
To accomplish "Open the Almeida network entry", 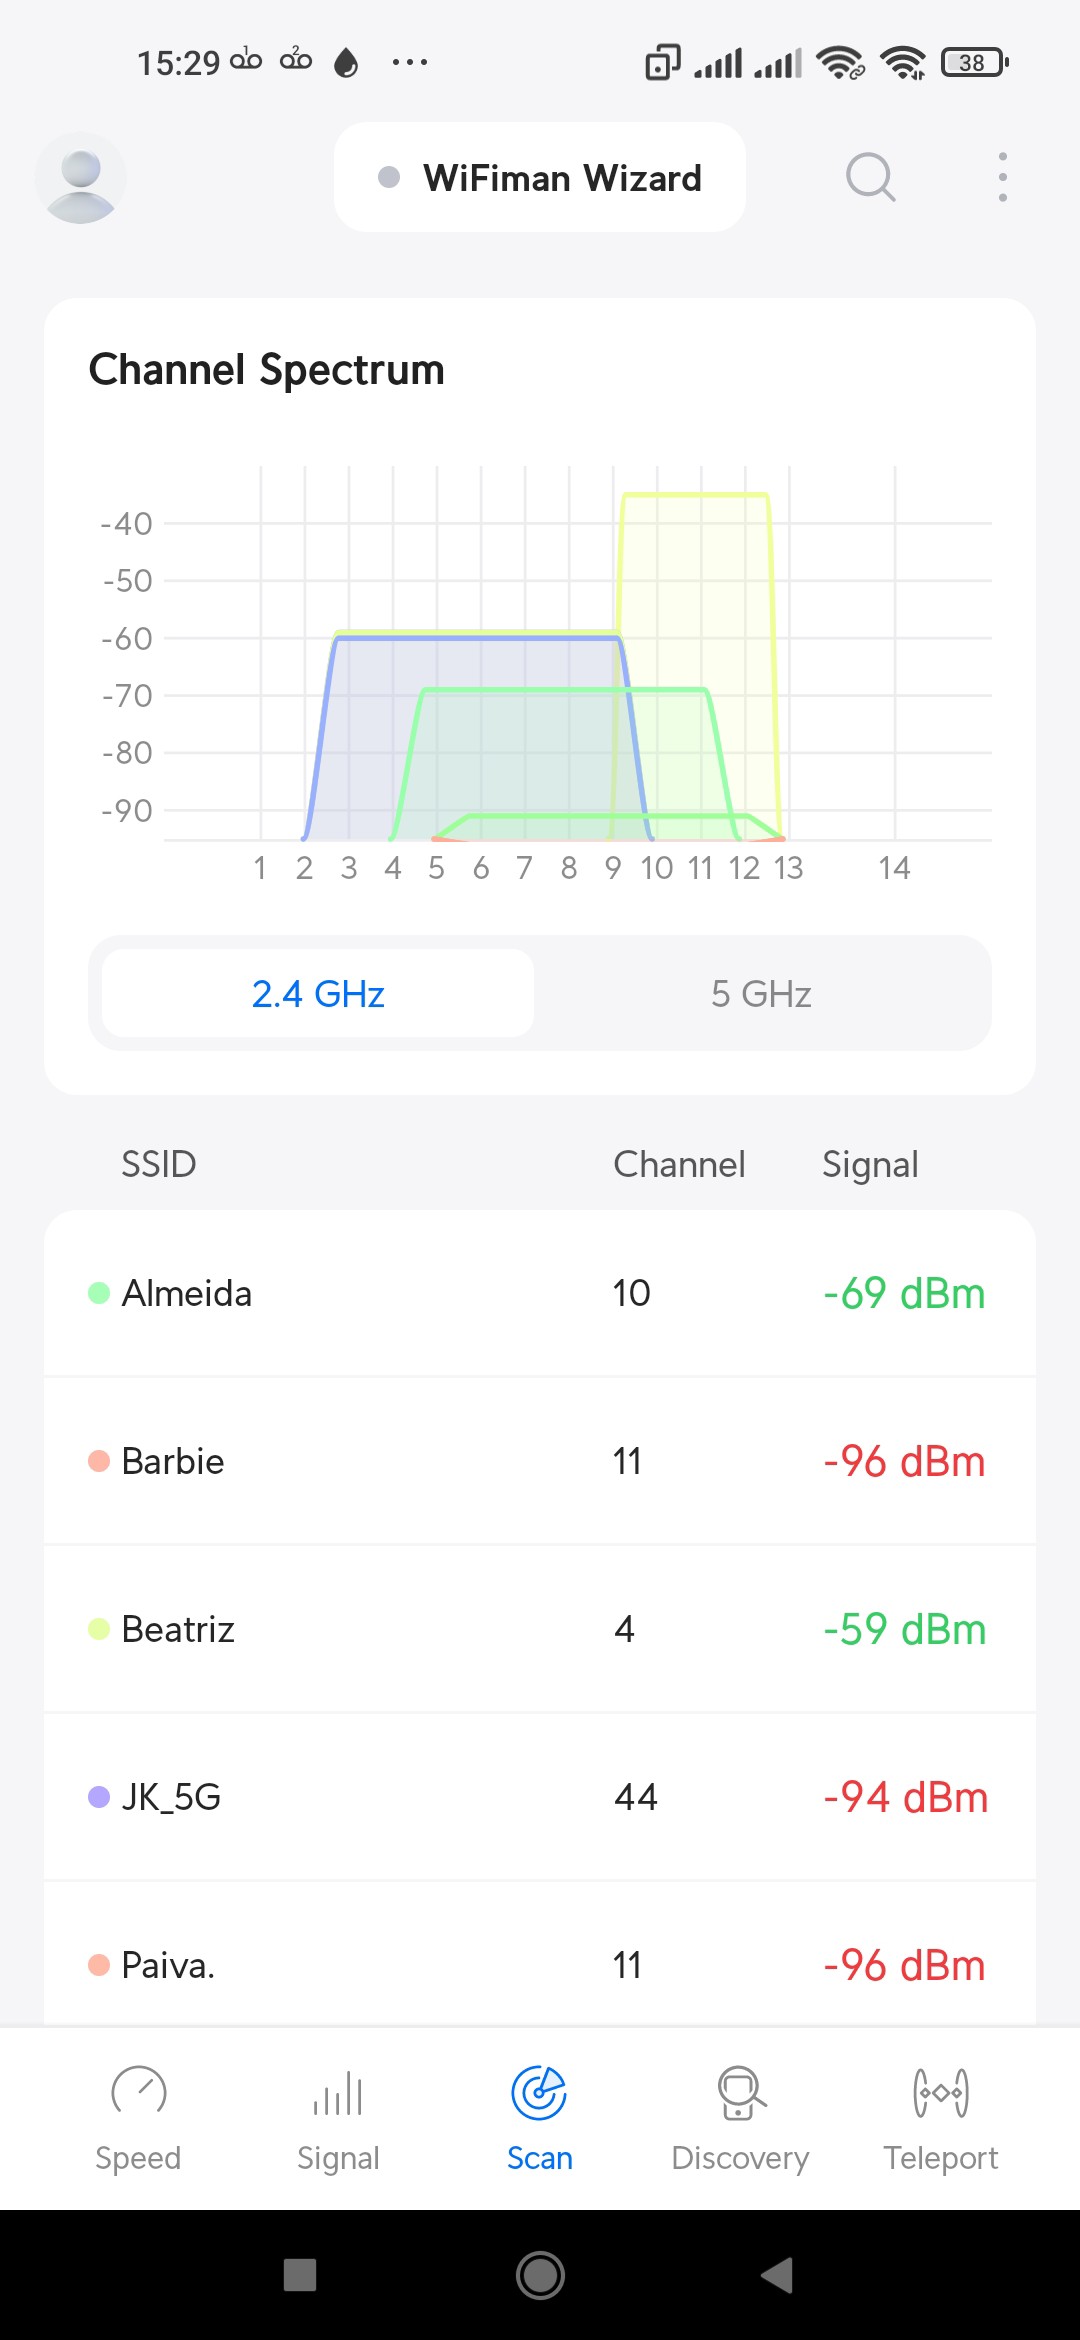I will coord(540,1294).
